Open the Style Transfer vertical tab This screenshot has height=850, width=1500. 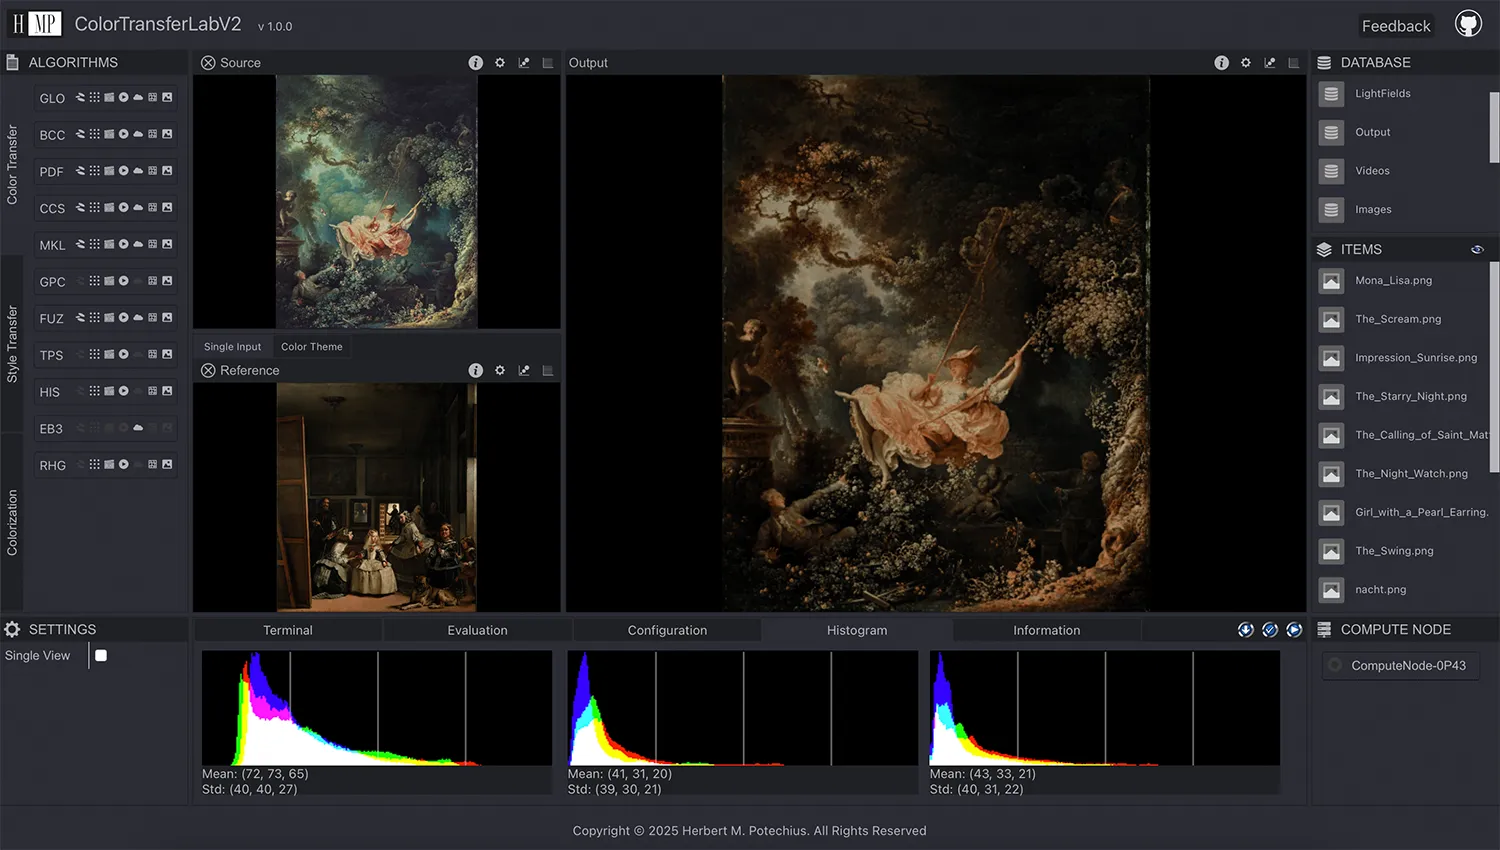click(12, 344)
